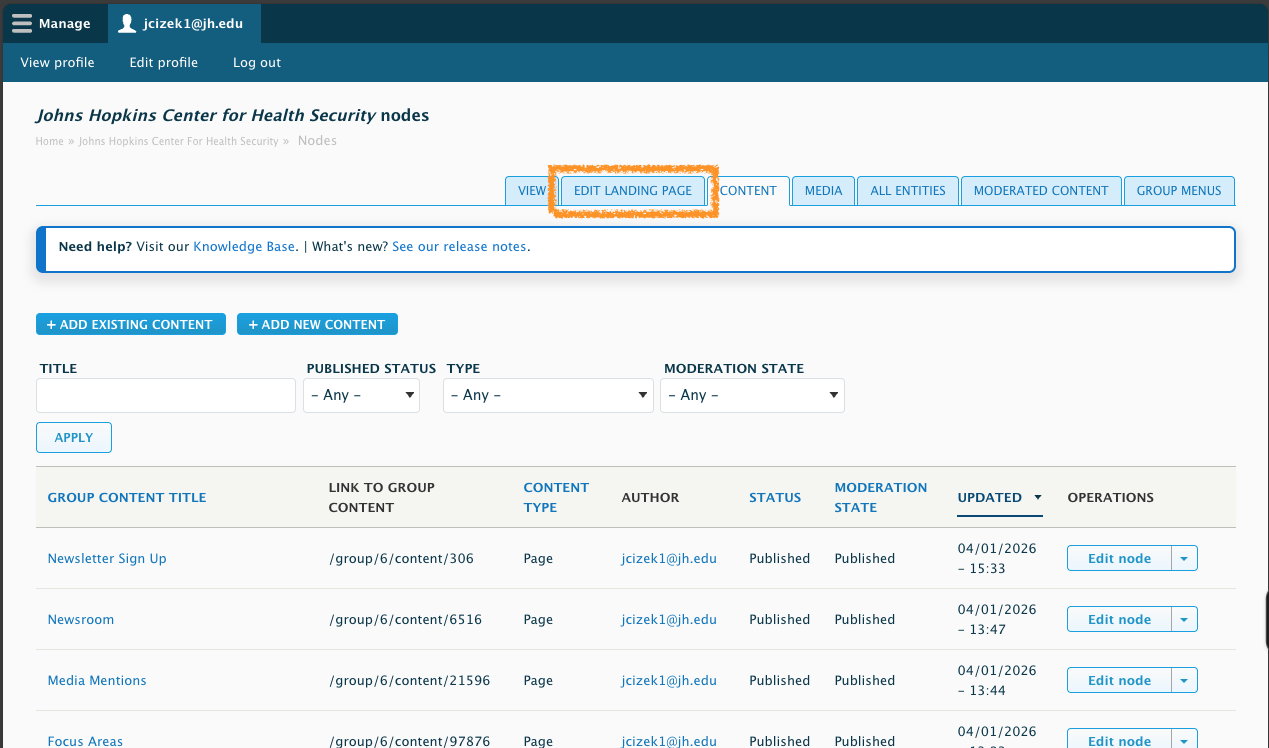The image size is (1269, 748).
Task: Click Add Existing Content button
Action: pos(131,324)
